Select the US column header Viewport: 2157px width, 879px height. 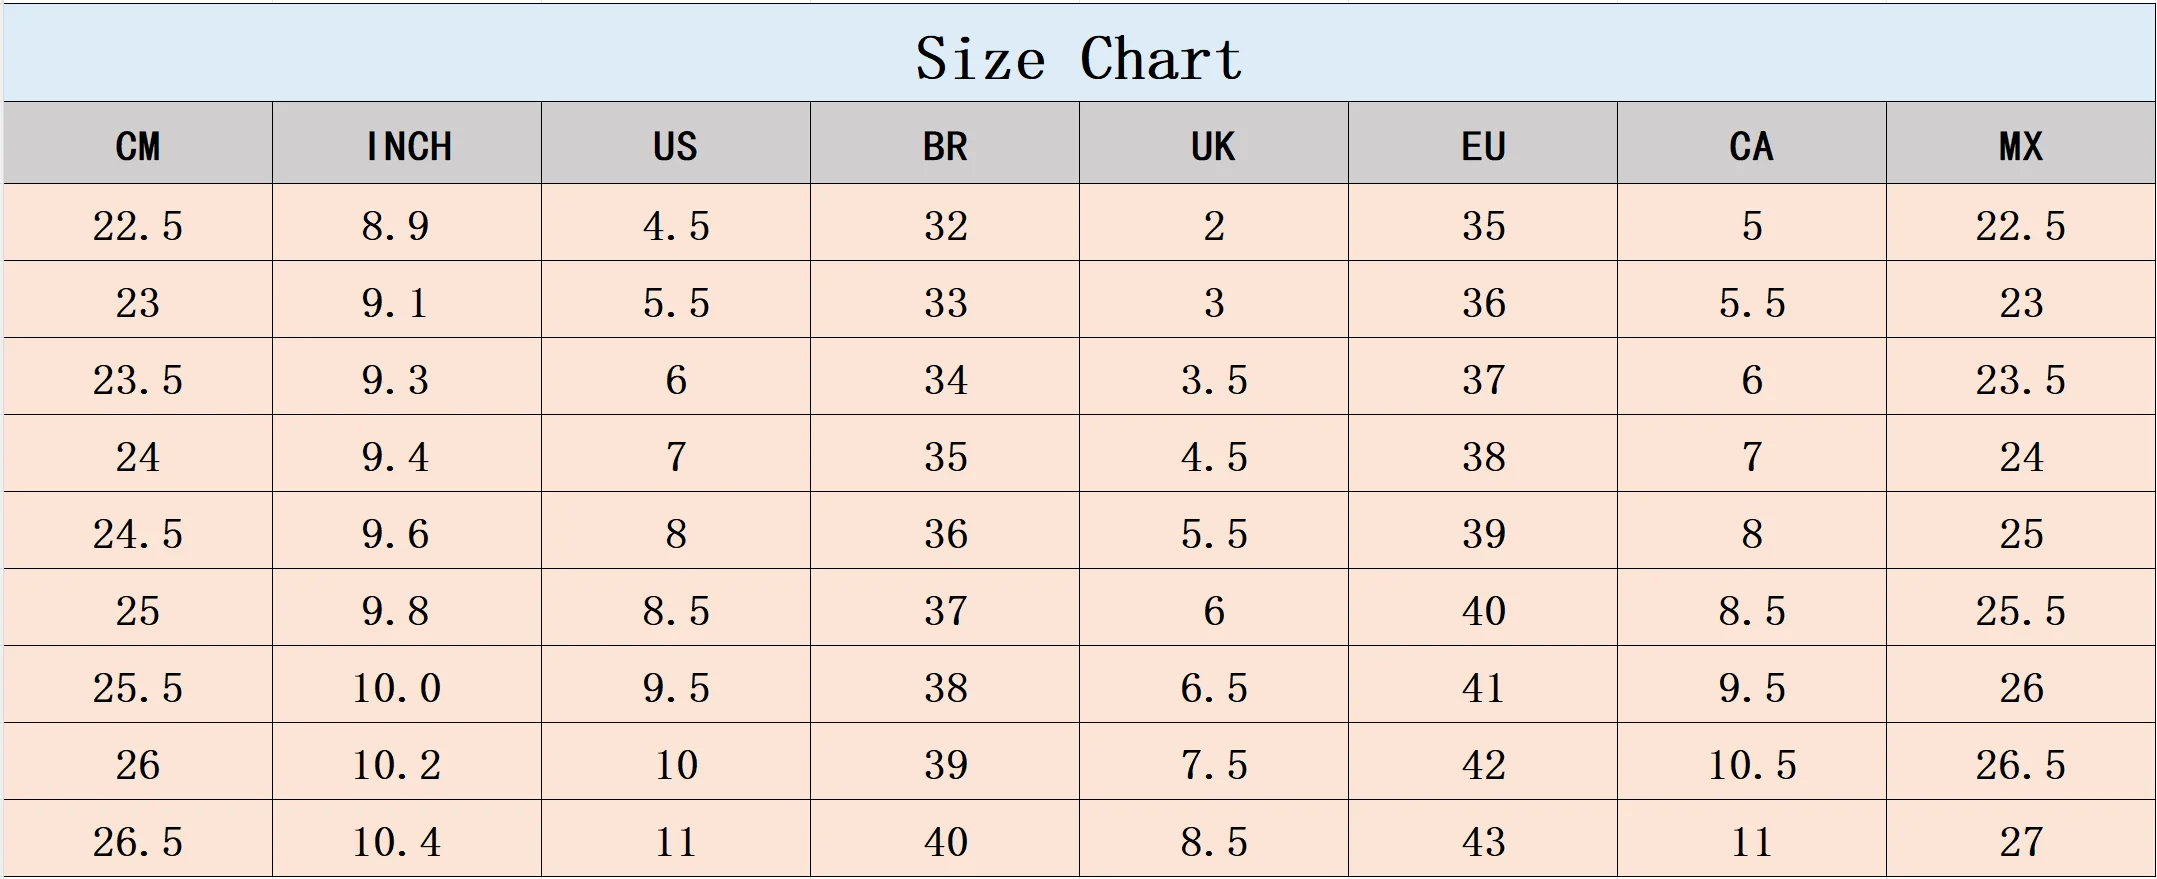tap(676, 146)
